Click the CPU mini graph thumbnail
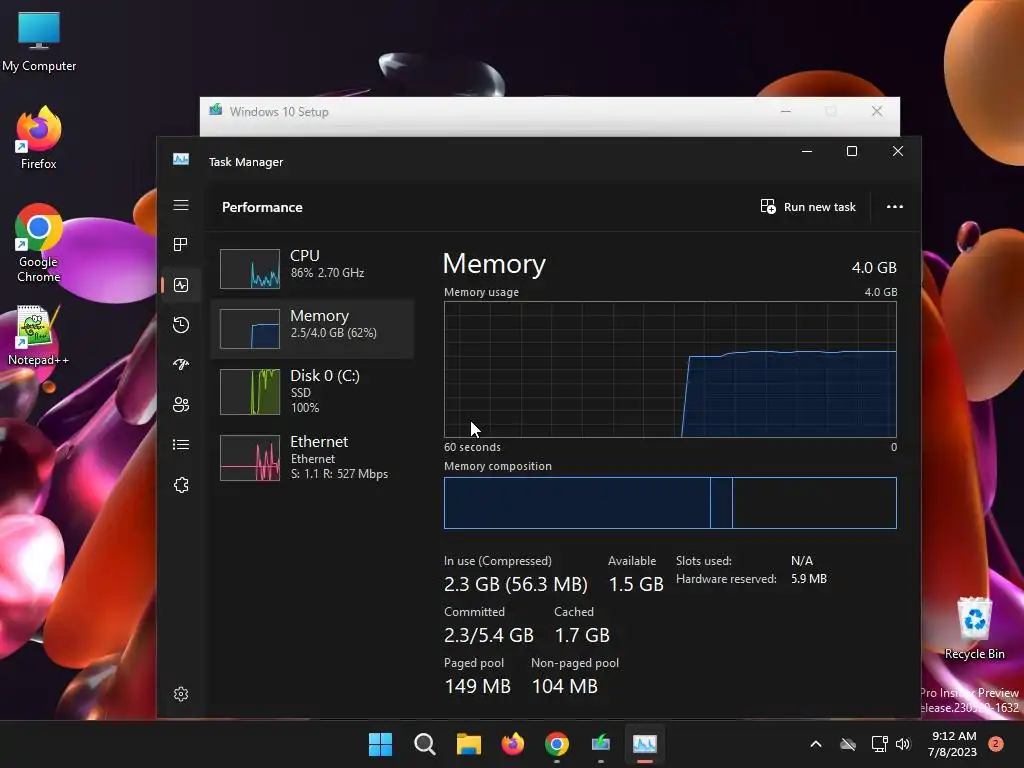The image size is (1024, 768). (249, 268)
